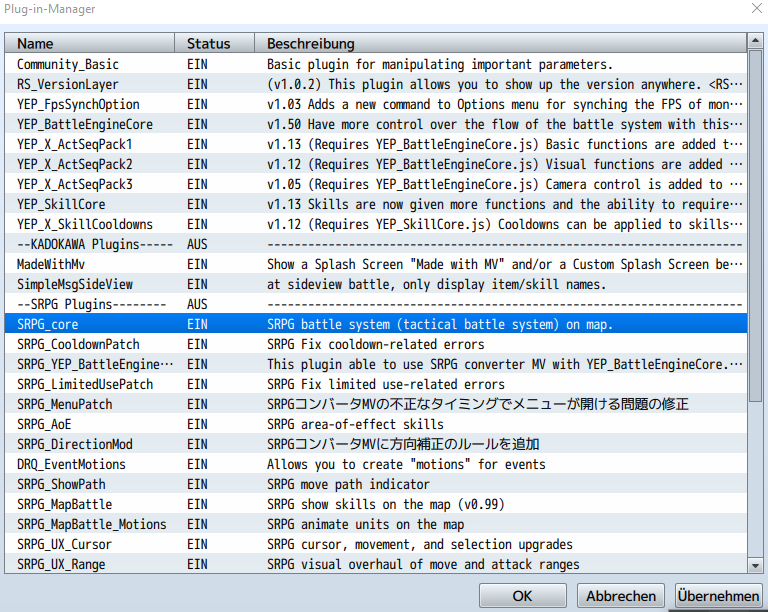Screen dimensions: 768x612
Task: Click description 'SRPG visual overhaul of move and attack ranges'
Action: point(423,565)
